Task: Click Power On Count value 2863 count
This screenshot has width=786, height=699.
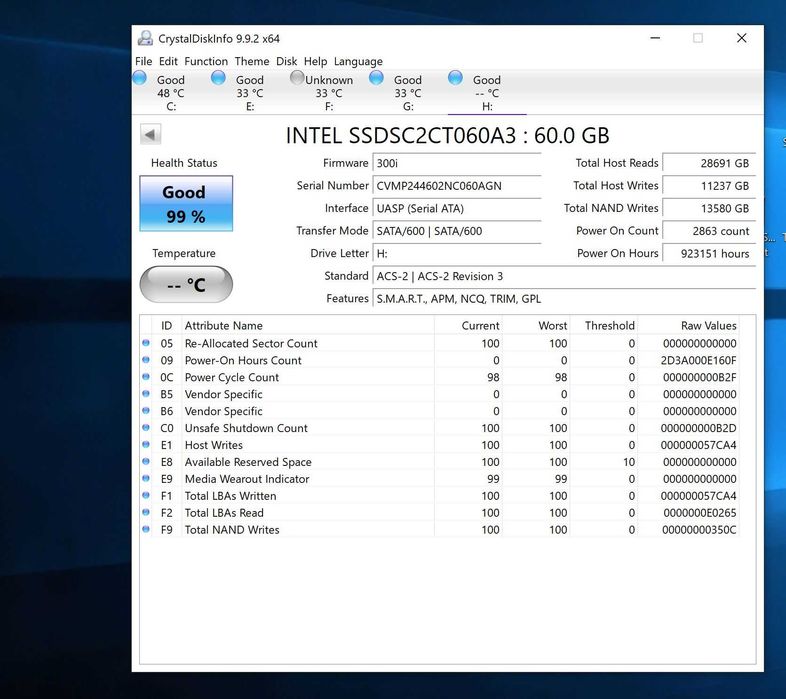Action: (x=709, y=231)
